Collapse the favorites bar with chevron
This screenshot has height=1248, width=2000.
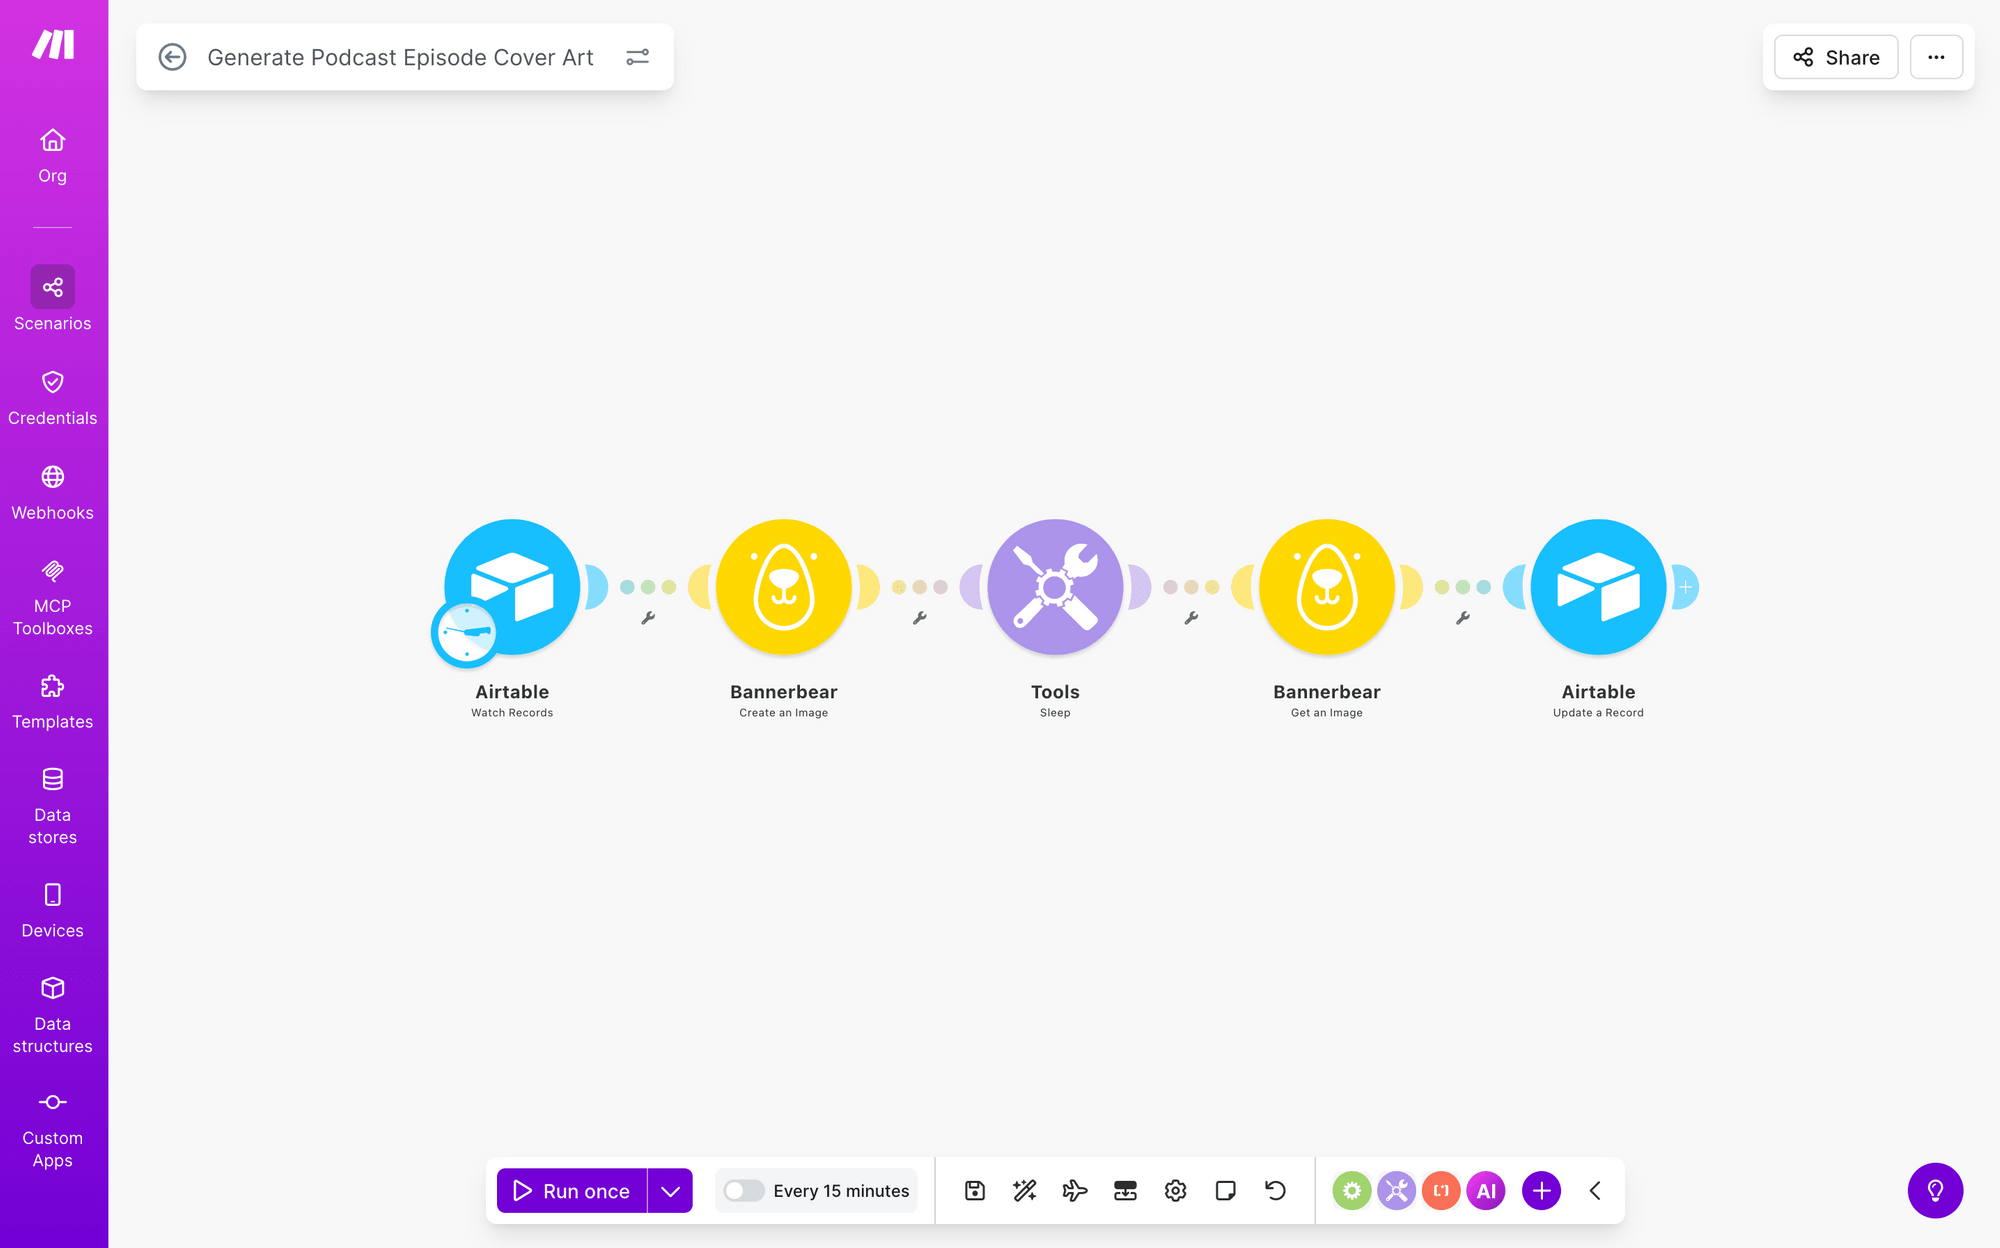tap(1595, 1190)
